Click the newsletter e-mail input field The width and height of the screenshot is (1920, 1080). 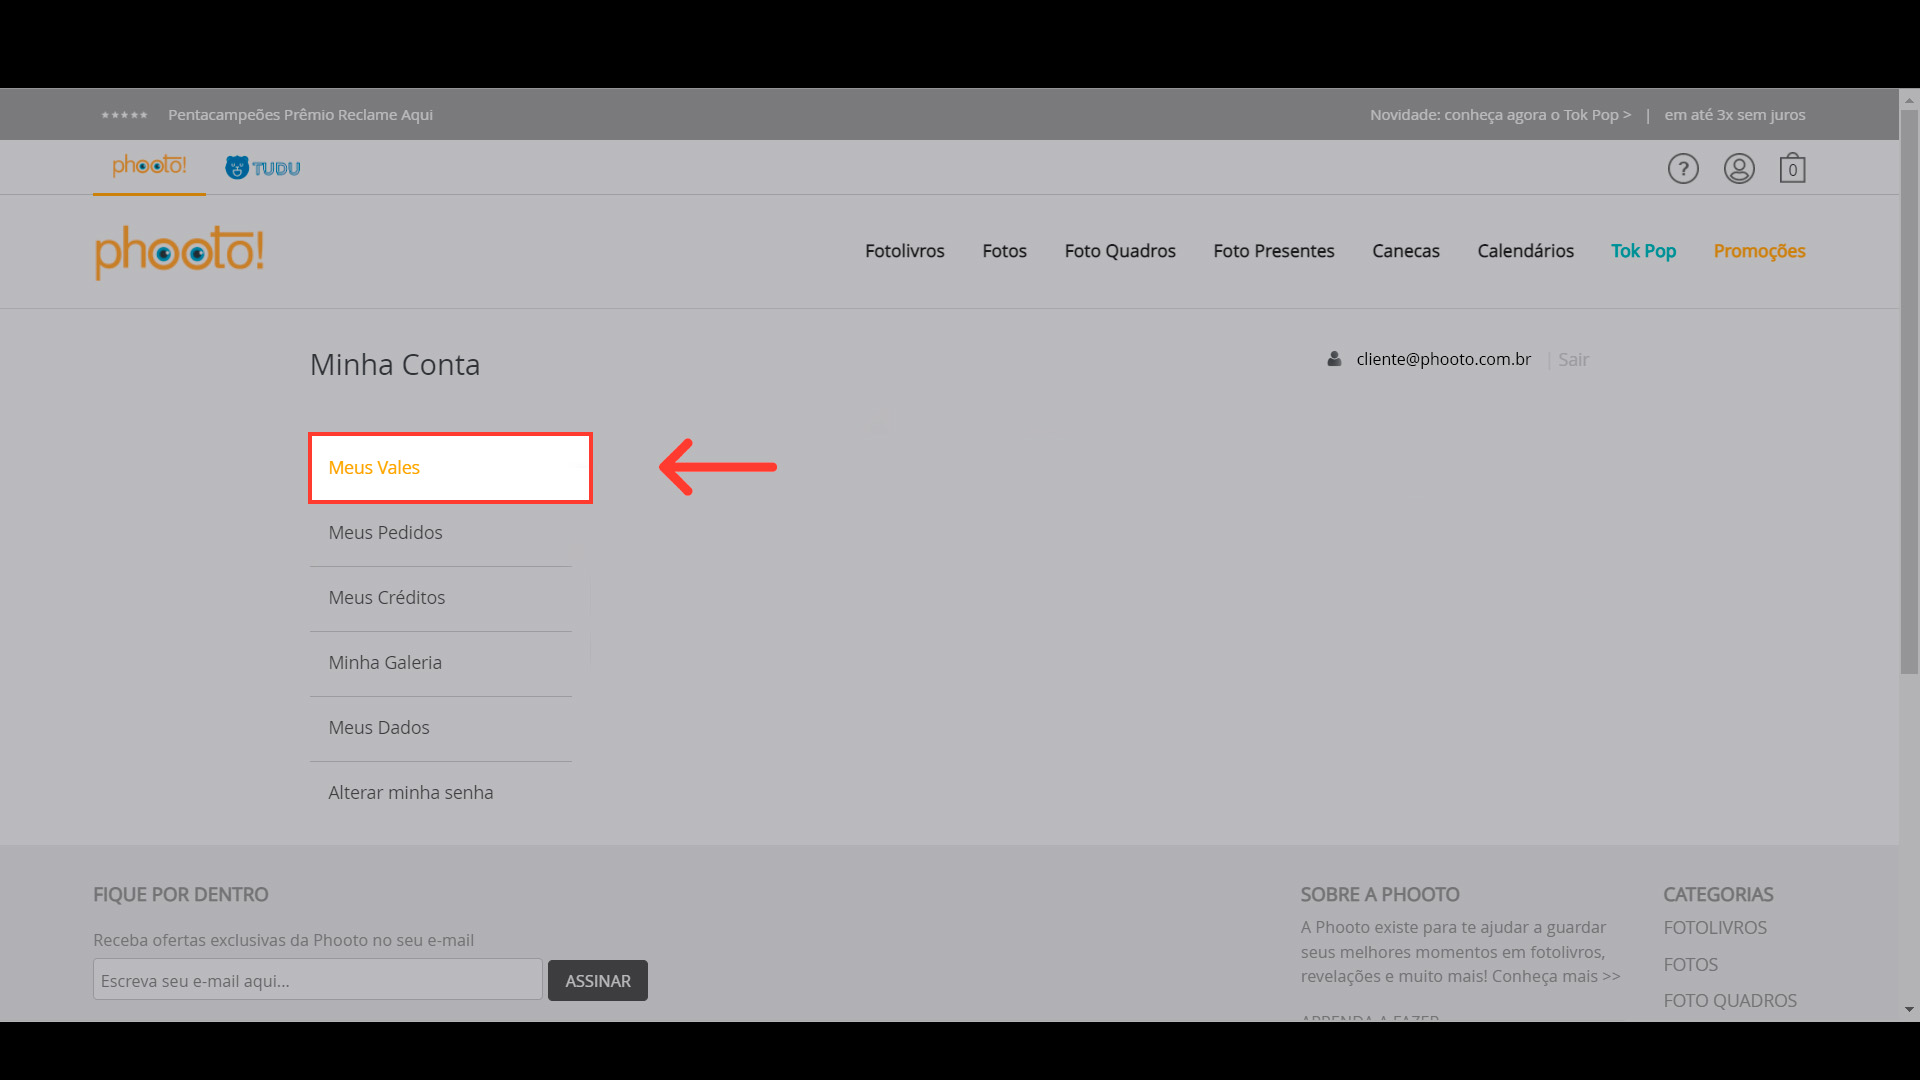click(317, 980)
